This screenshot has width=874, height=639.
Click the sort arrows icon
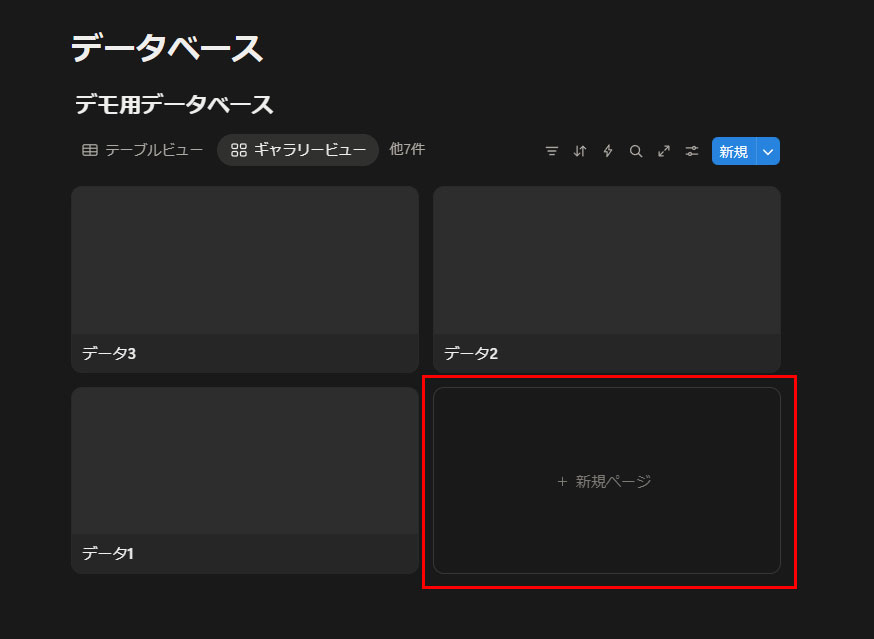click(580, 151)
